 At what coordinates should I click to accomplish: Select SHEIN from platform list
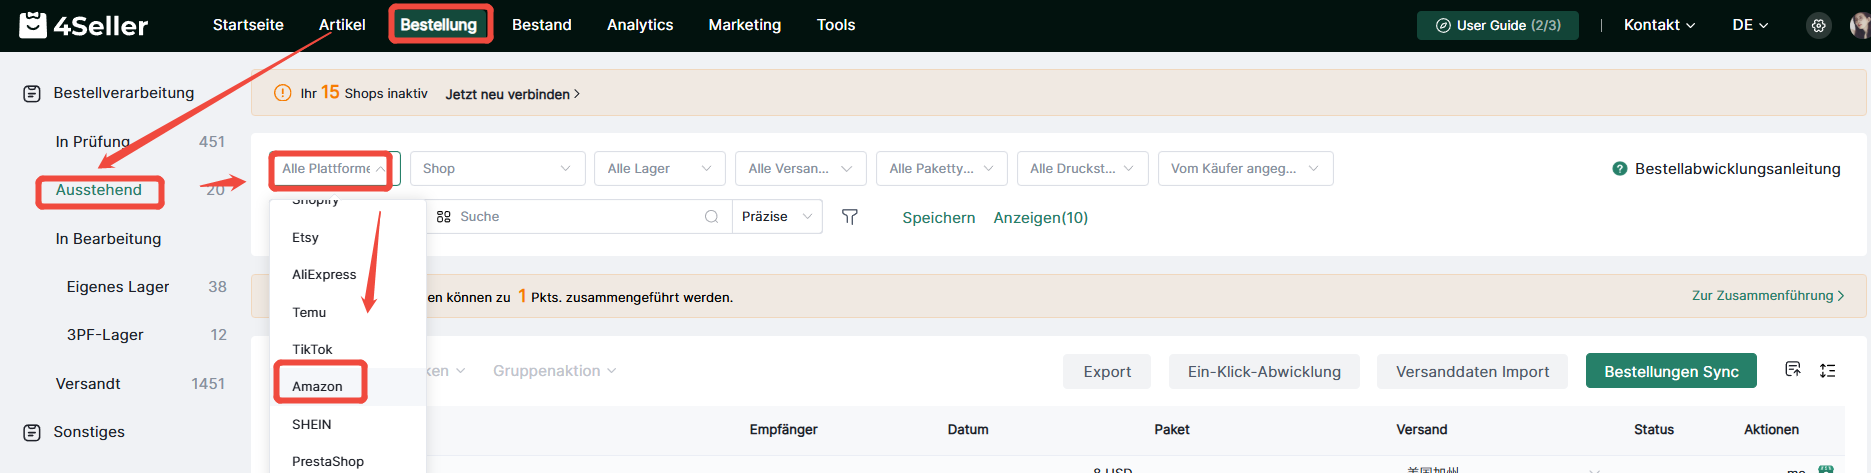coord(348,425)
